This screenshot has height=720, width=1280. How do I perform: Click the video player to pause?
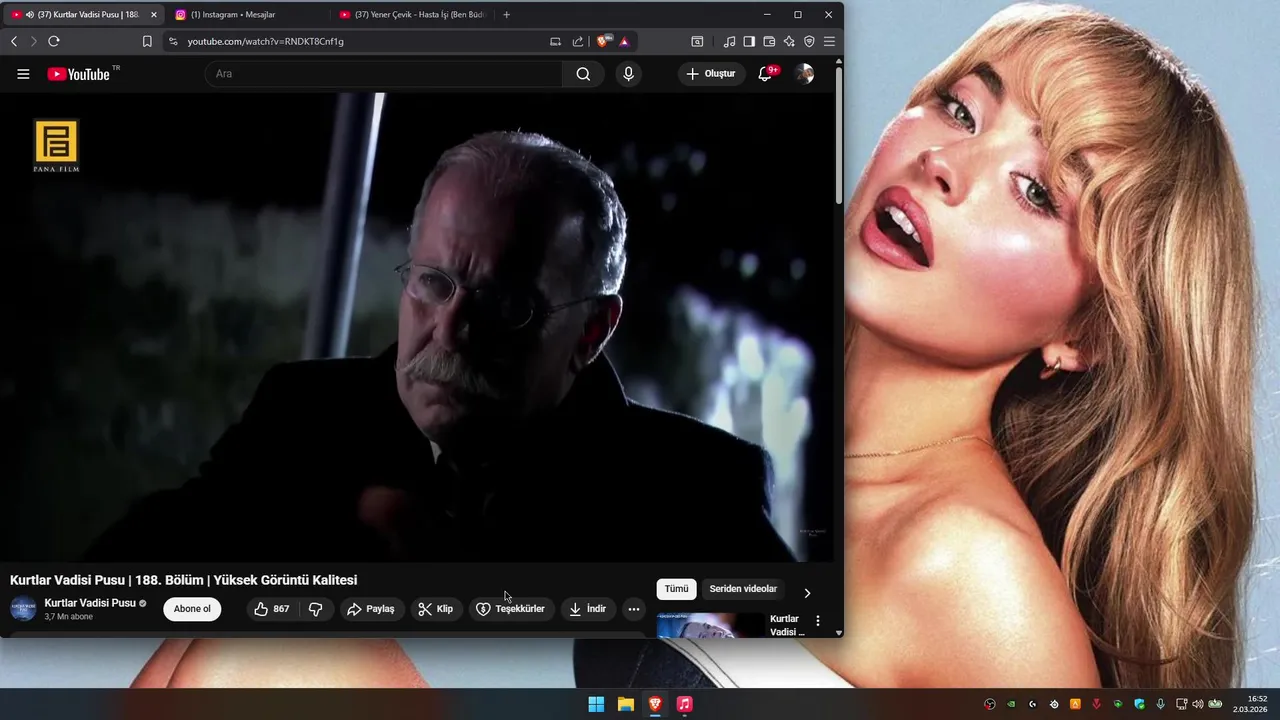417,327
